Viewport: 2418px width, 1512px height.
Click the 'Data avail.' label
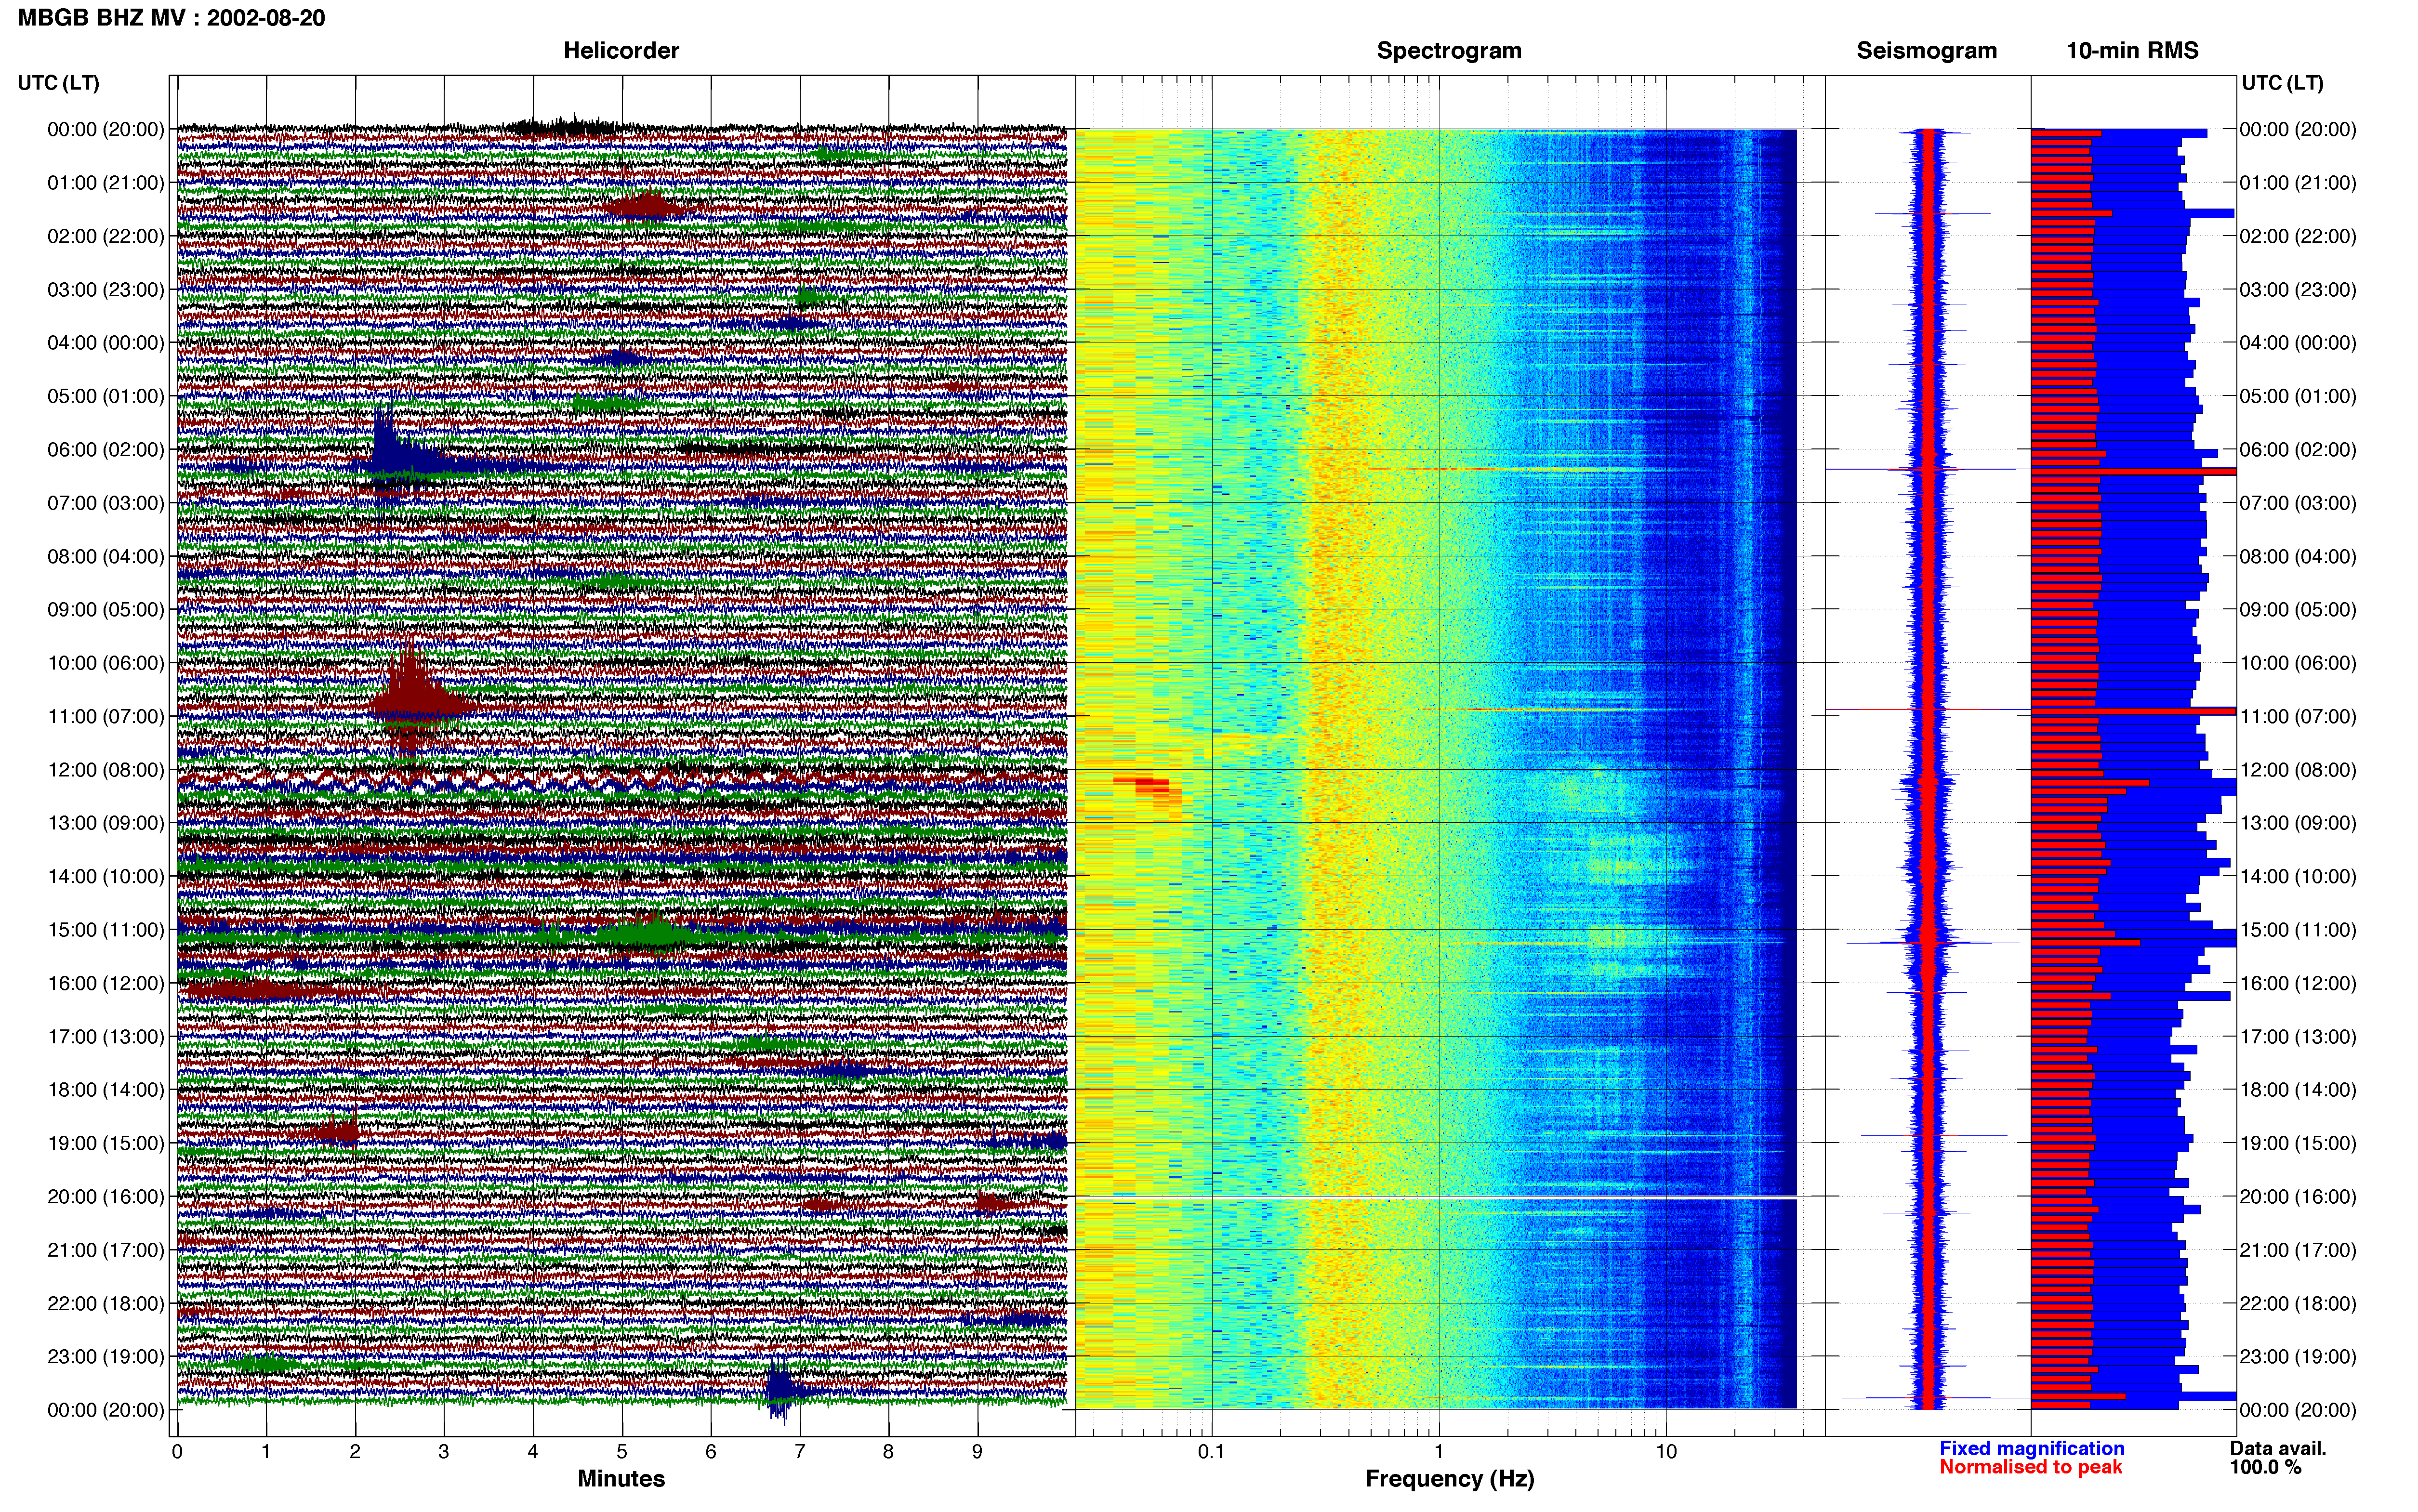pyautogui.click(x=2278, y=1448)
